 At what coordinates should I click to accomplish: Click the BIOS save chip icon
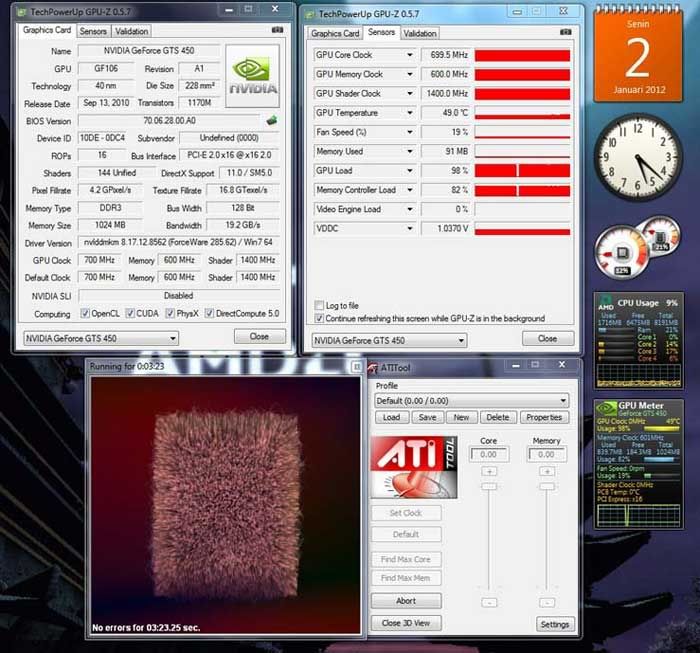(271, 121)
